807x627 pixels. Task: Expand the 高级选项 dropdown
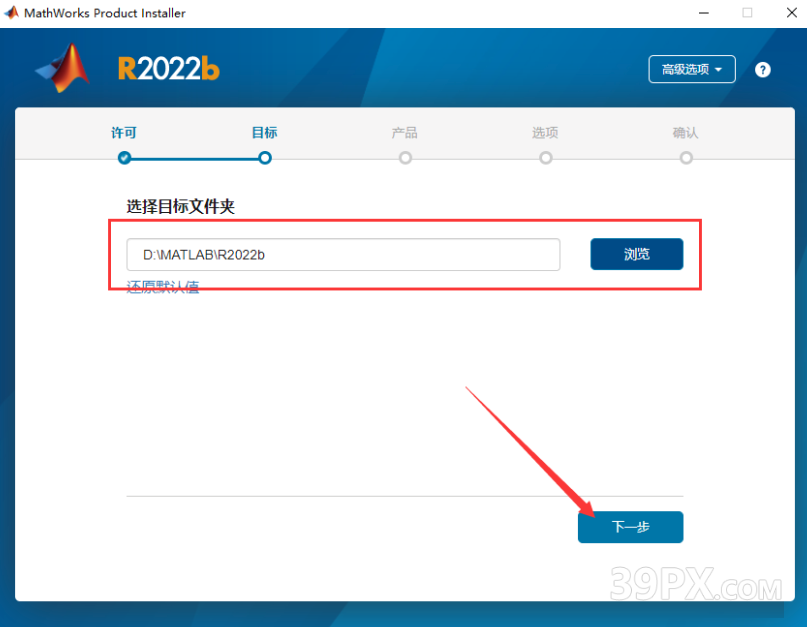click(692, 69)
